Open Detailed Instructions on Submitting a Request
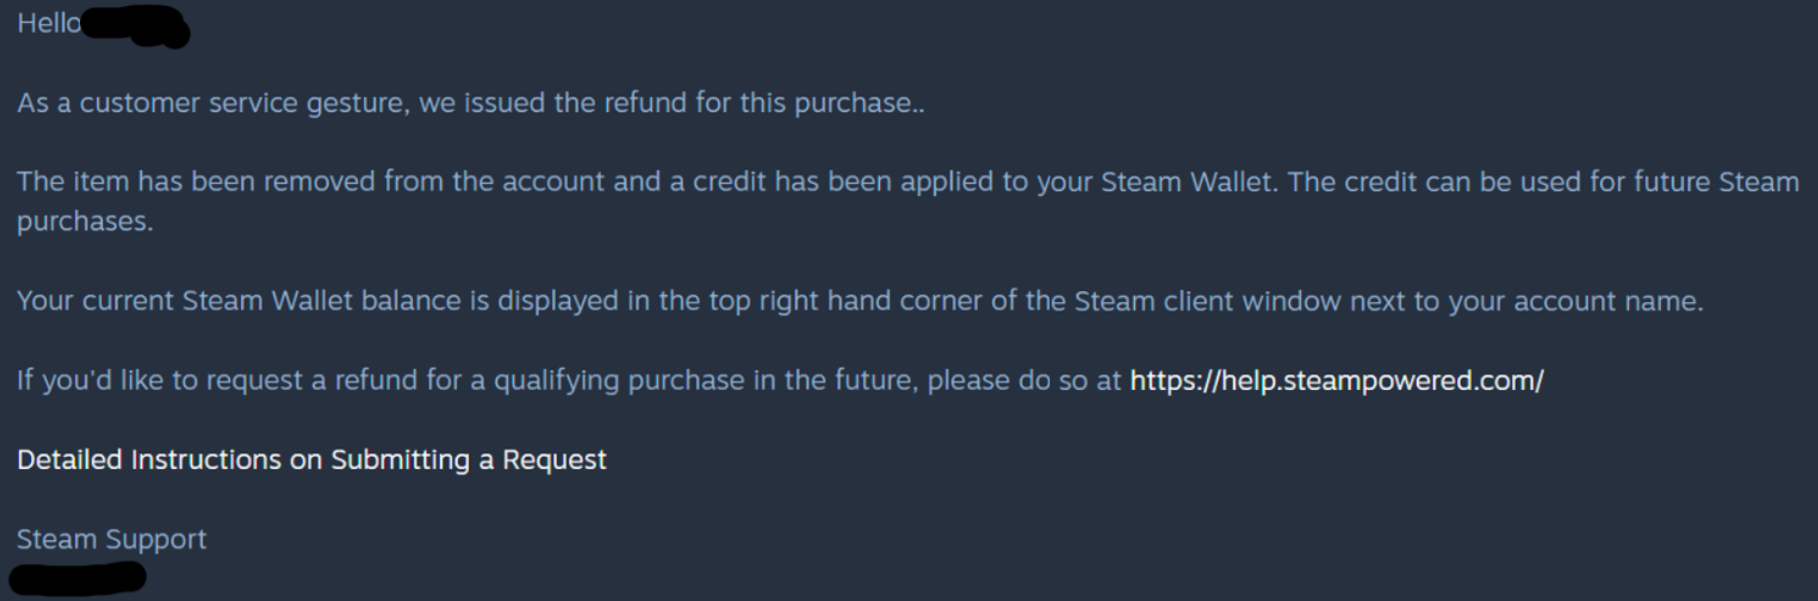 point(311,459)
